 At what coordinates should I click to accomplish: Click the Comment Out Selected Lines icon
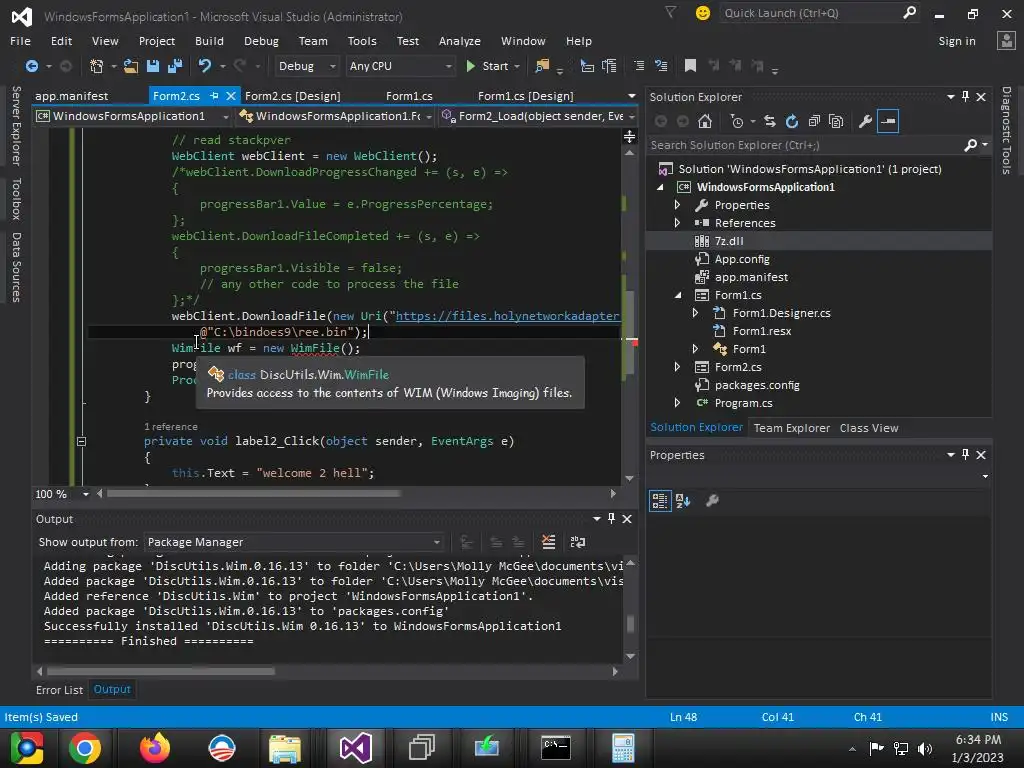coord(639,66)
